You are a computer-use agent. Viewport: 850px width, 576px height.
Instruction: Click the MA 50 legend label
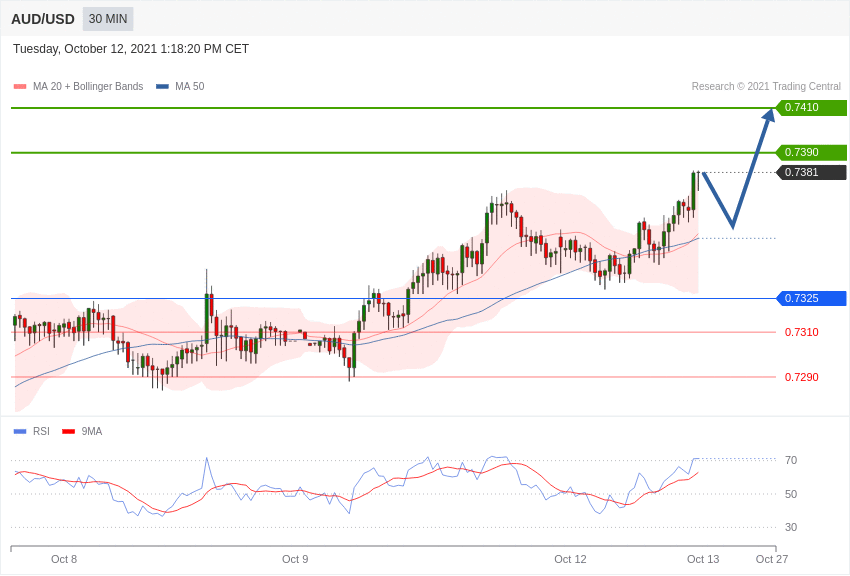(x=190, y=86)
